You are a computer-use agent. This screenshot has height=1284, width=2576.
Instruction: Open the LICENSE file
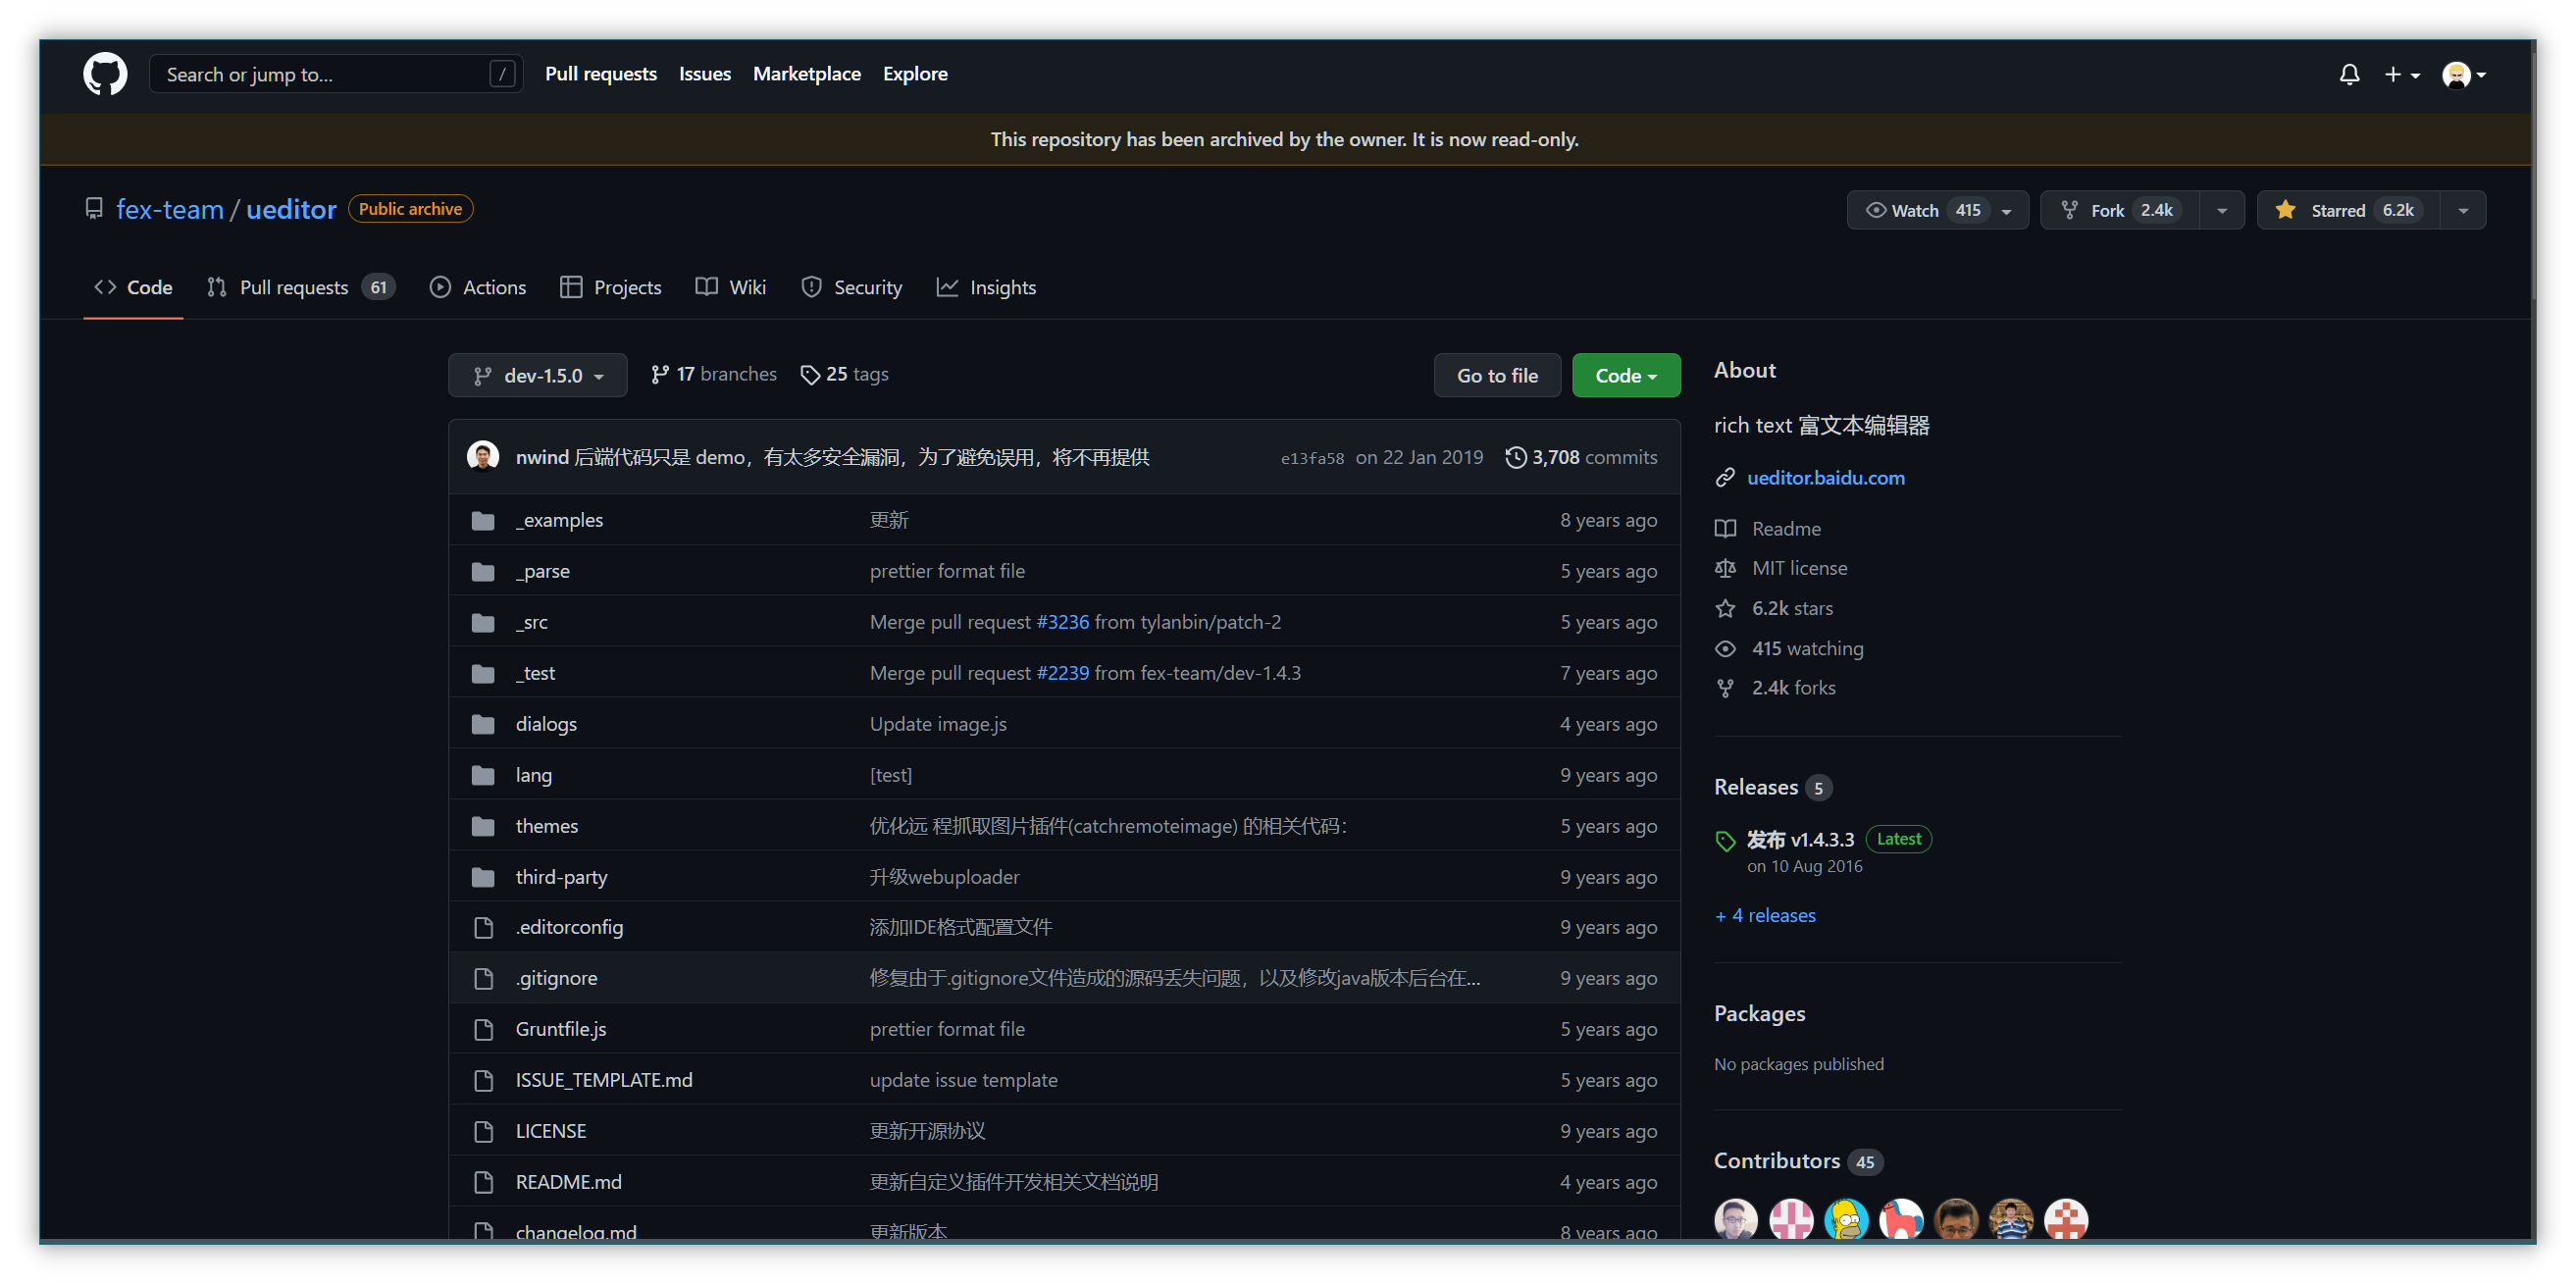point(551,1131)
